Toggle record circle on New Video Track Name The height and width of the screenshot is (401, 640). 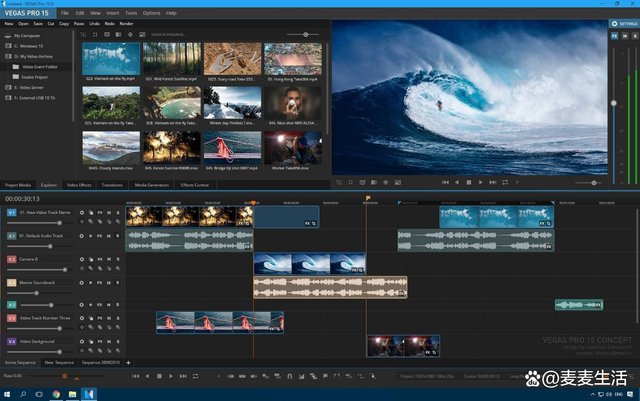[x=82, y=213]
